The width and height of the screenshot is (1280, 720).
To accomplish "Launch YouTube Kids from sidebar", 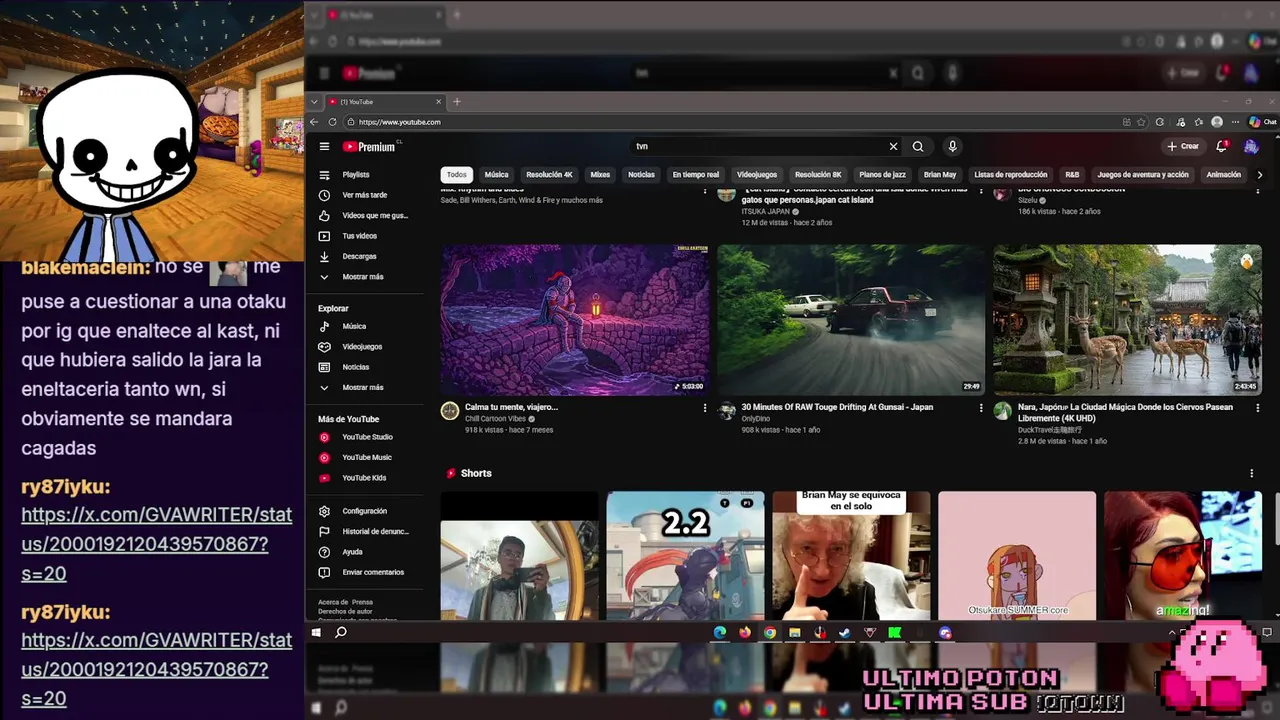I will pos(365,478).
